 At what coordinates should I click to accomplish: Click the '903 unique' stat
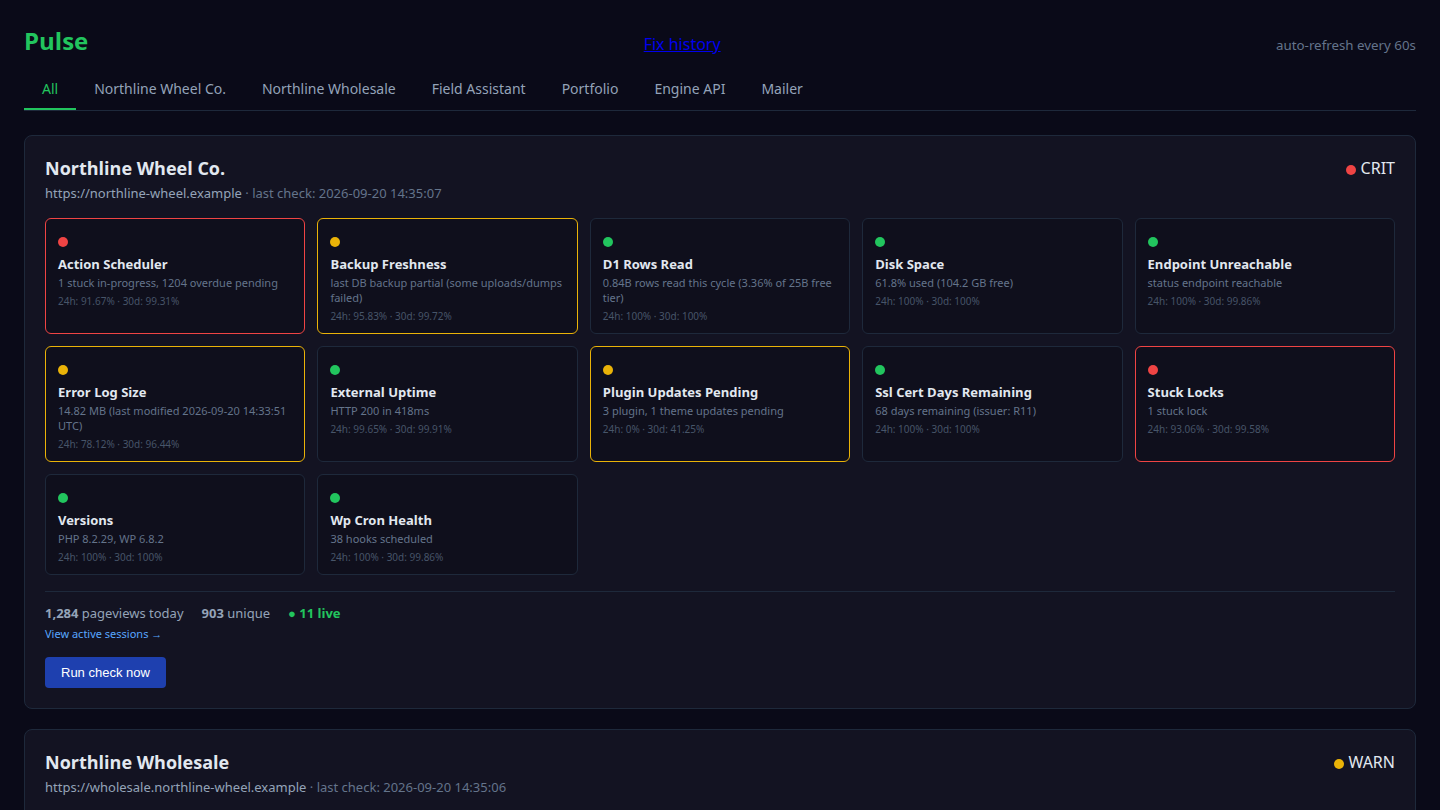point(235,613)
